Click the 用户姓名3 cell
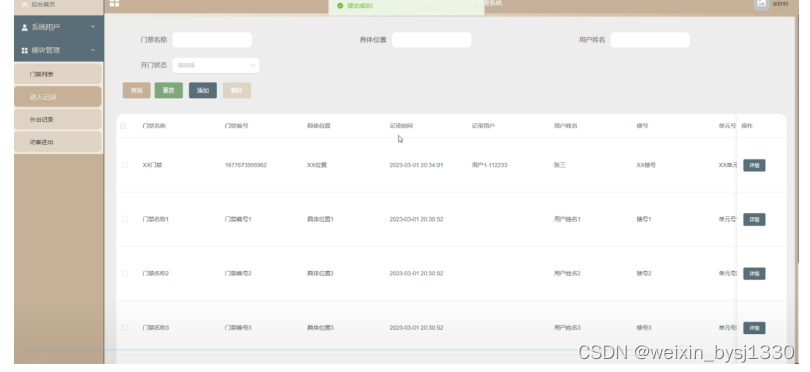Image resolution: width=810 pixels, height=372 pixels. [567, 328]
